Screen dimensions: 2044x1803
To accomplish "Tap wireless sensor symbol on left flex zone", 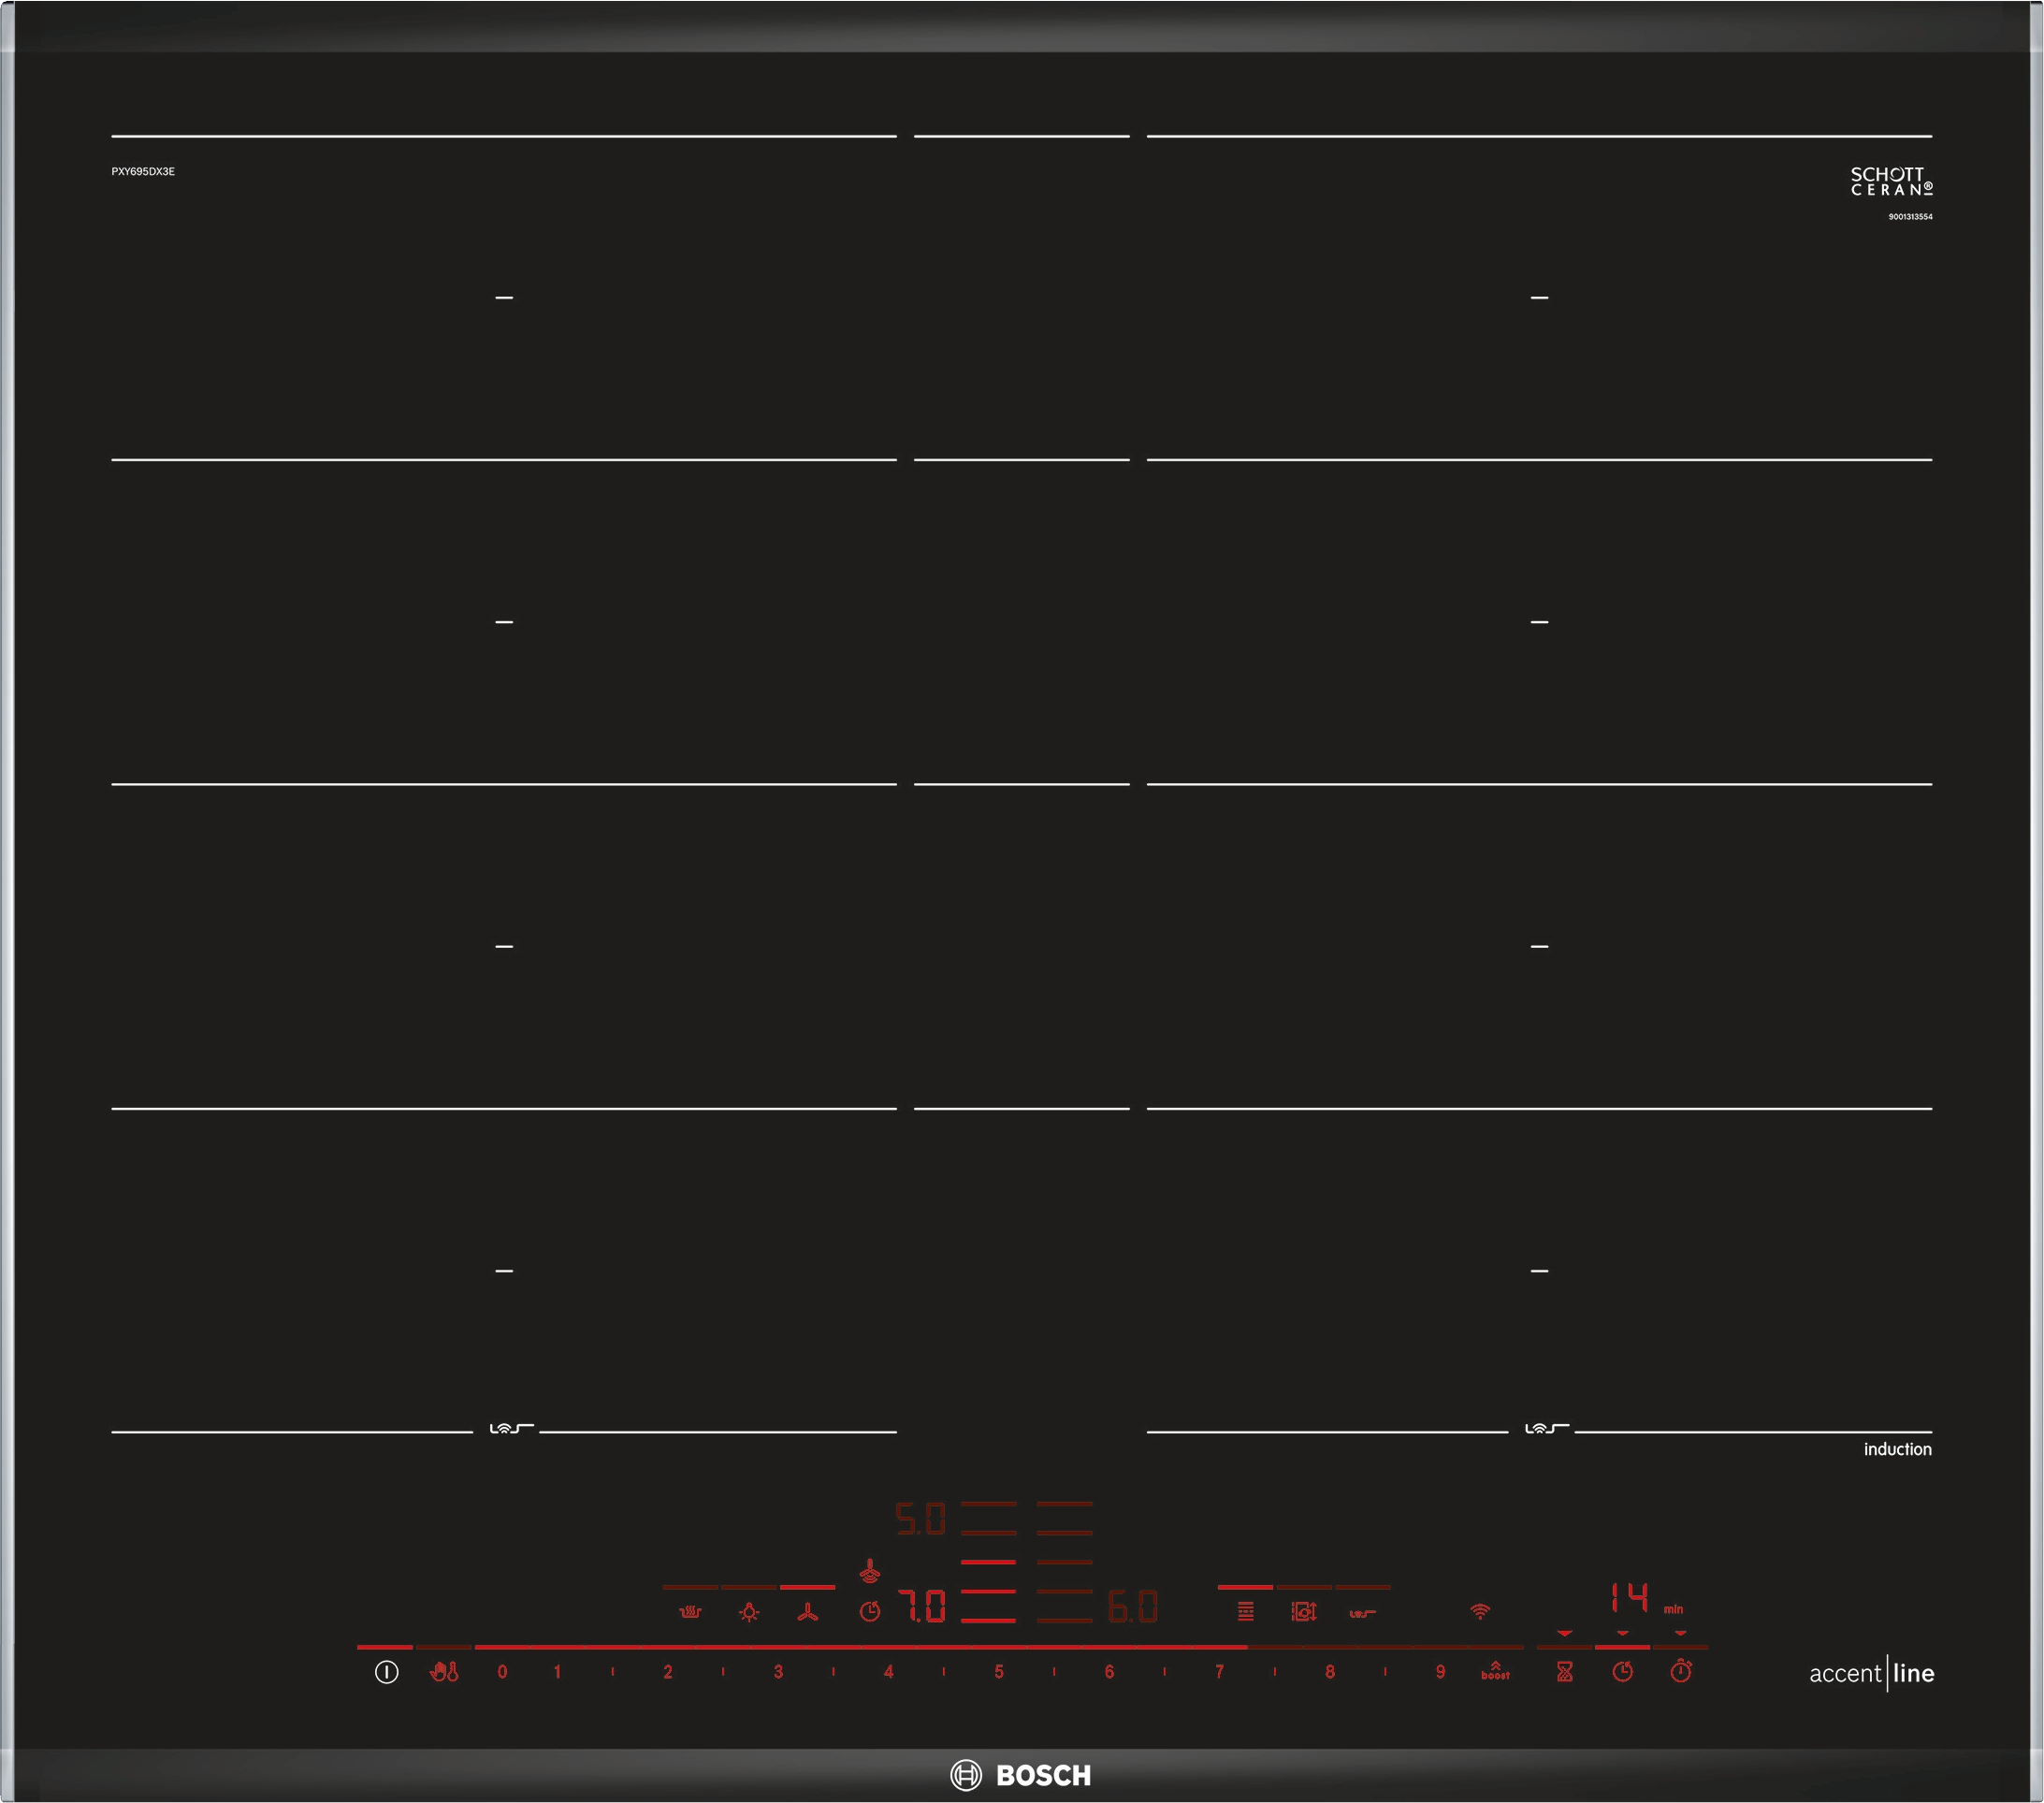I will tap(511, 1428).
